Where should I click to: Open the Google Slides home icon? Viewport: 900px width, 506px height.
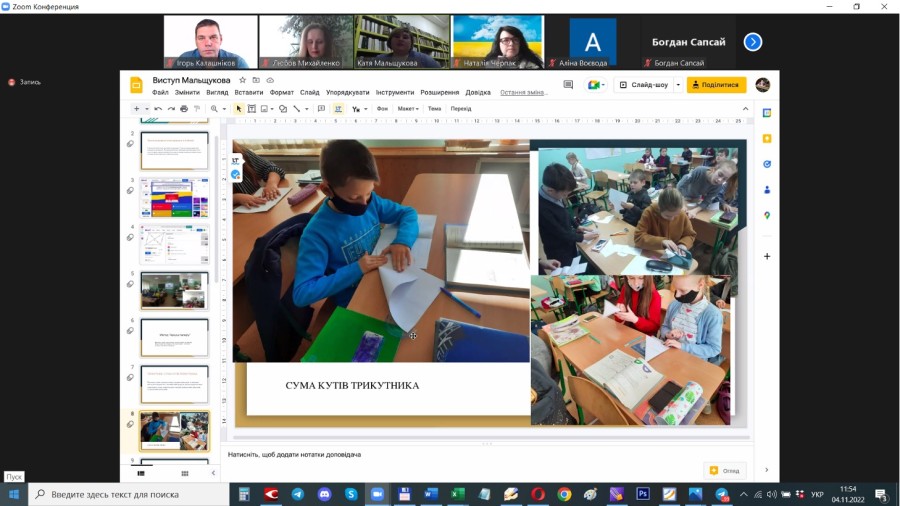click(x=136, y=85)
